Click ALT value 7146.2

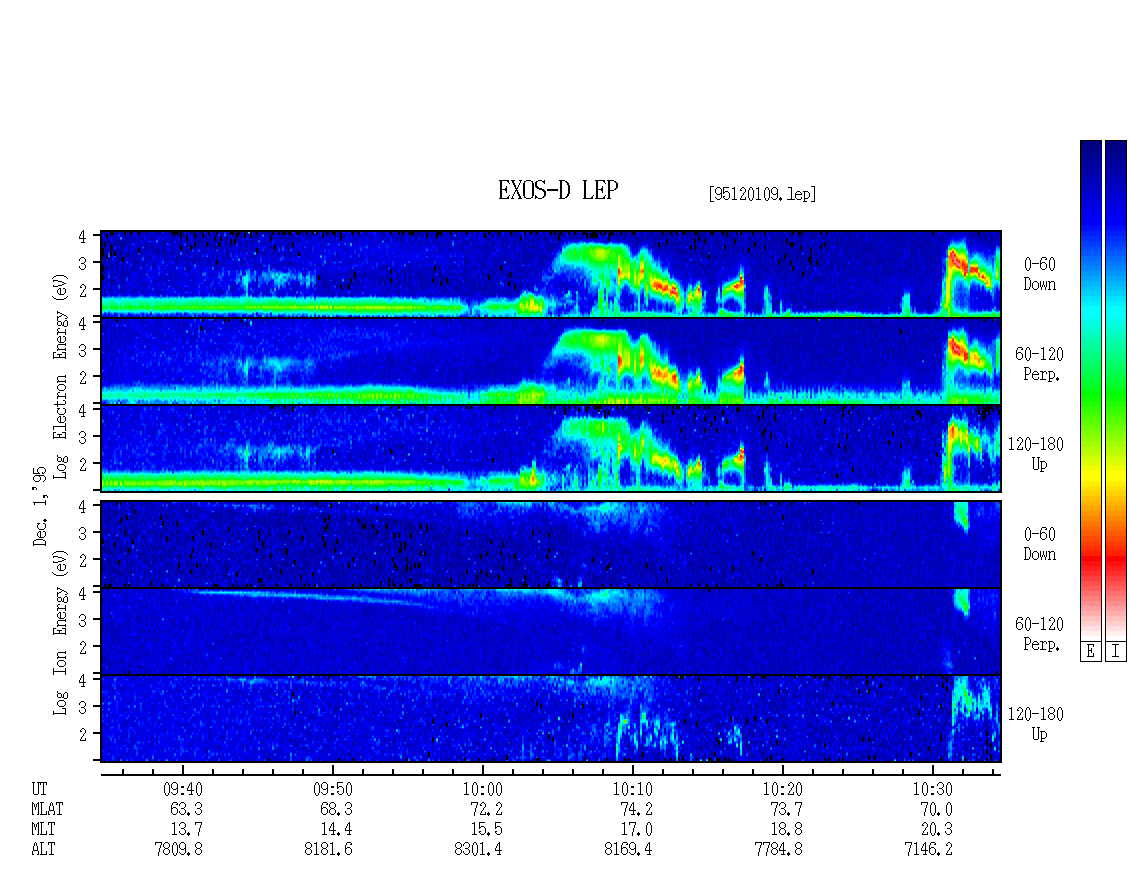click(928, 850)
